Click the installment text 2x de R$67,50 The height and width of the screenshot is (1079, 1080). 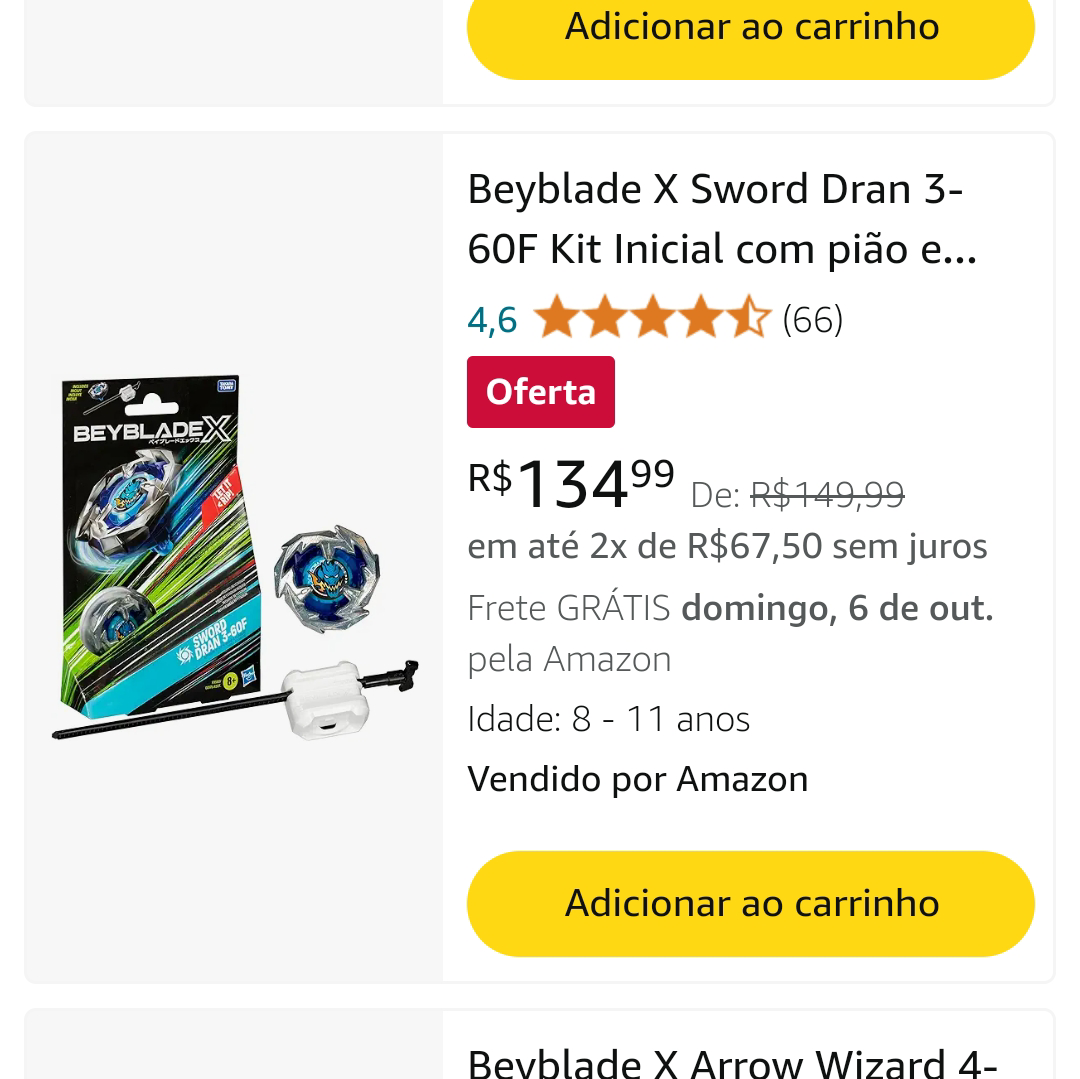[x=727, y=546]
